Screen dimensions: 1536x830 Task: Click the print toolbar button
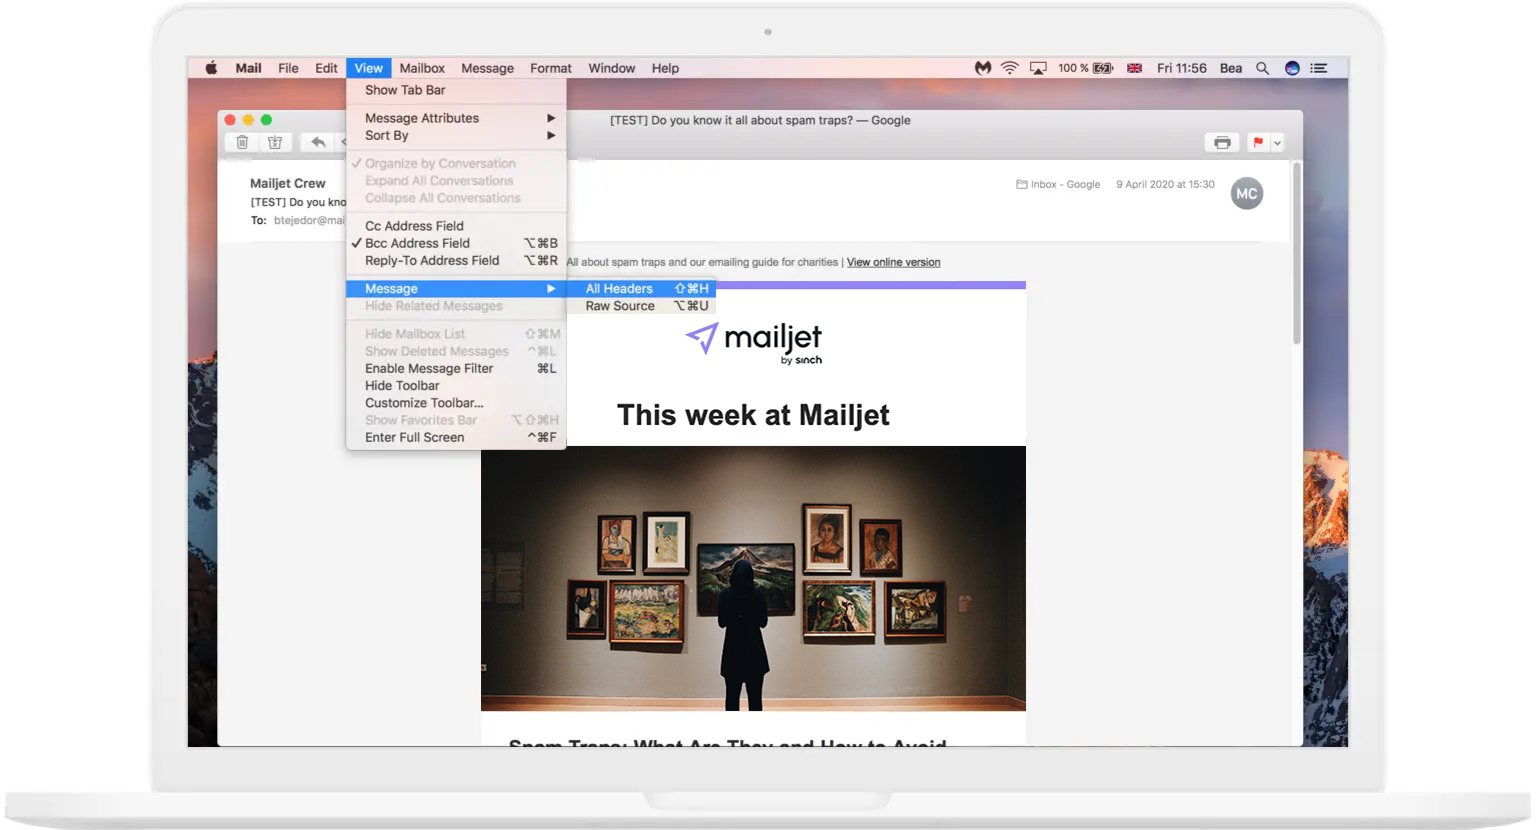(1222, 143)
